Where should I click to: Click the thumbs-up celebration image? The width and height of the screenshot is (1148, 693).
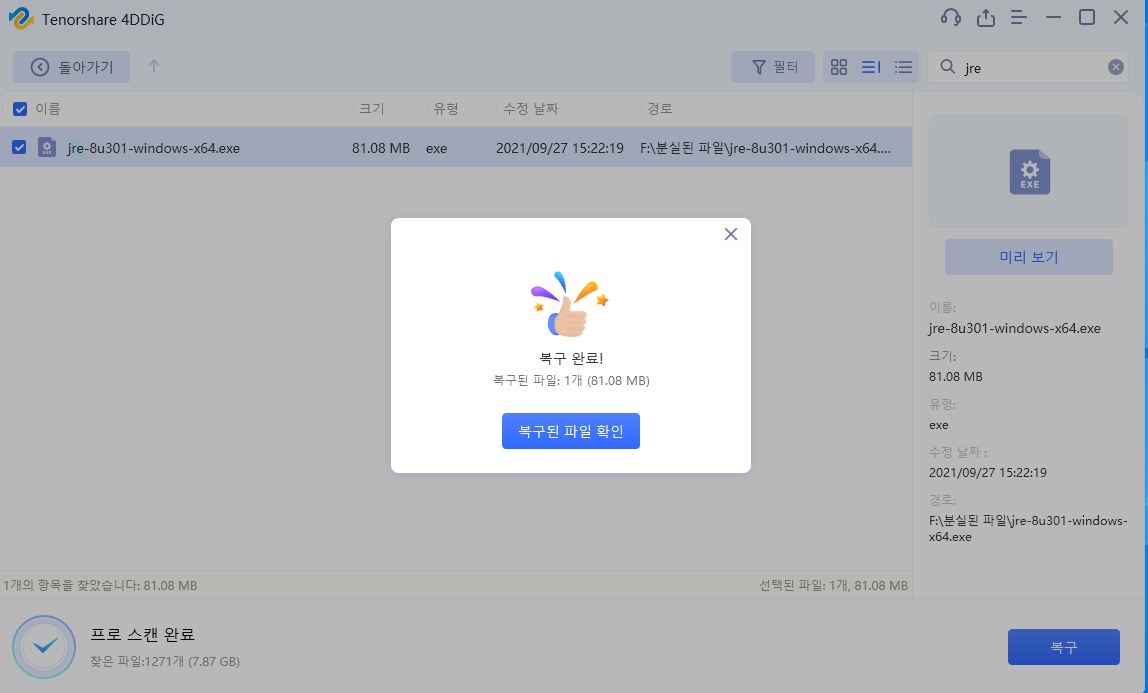point(570,304)
